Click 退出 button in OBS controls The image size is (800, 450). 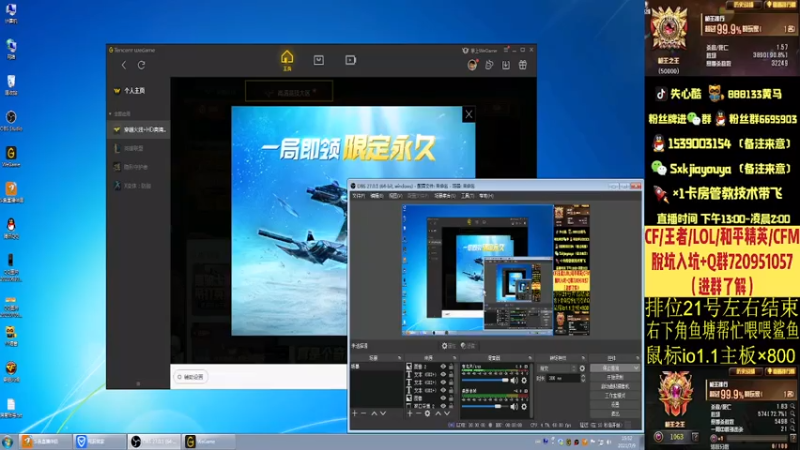click(615, 414)
